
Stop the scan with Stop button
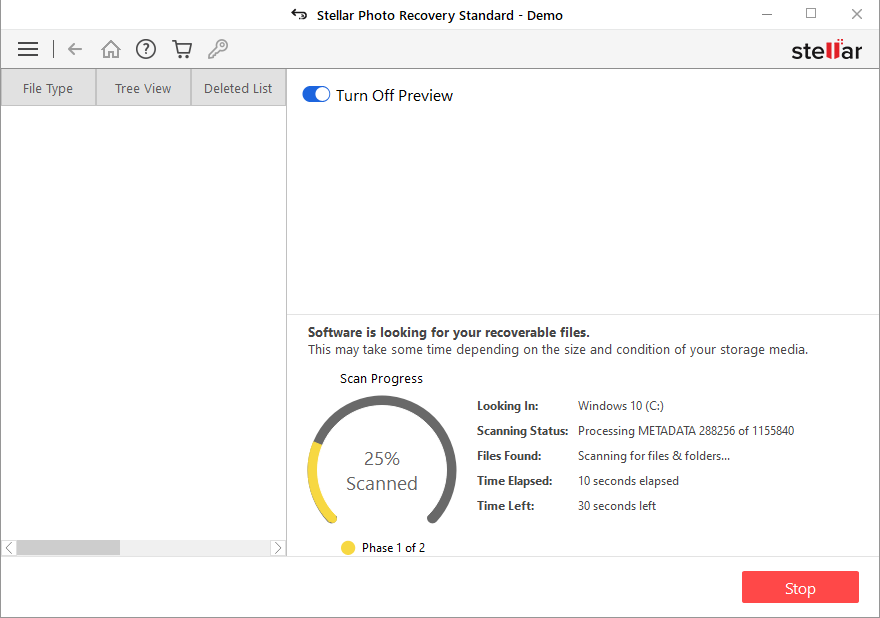click(800, 588)
